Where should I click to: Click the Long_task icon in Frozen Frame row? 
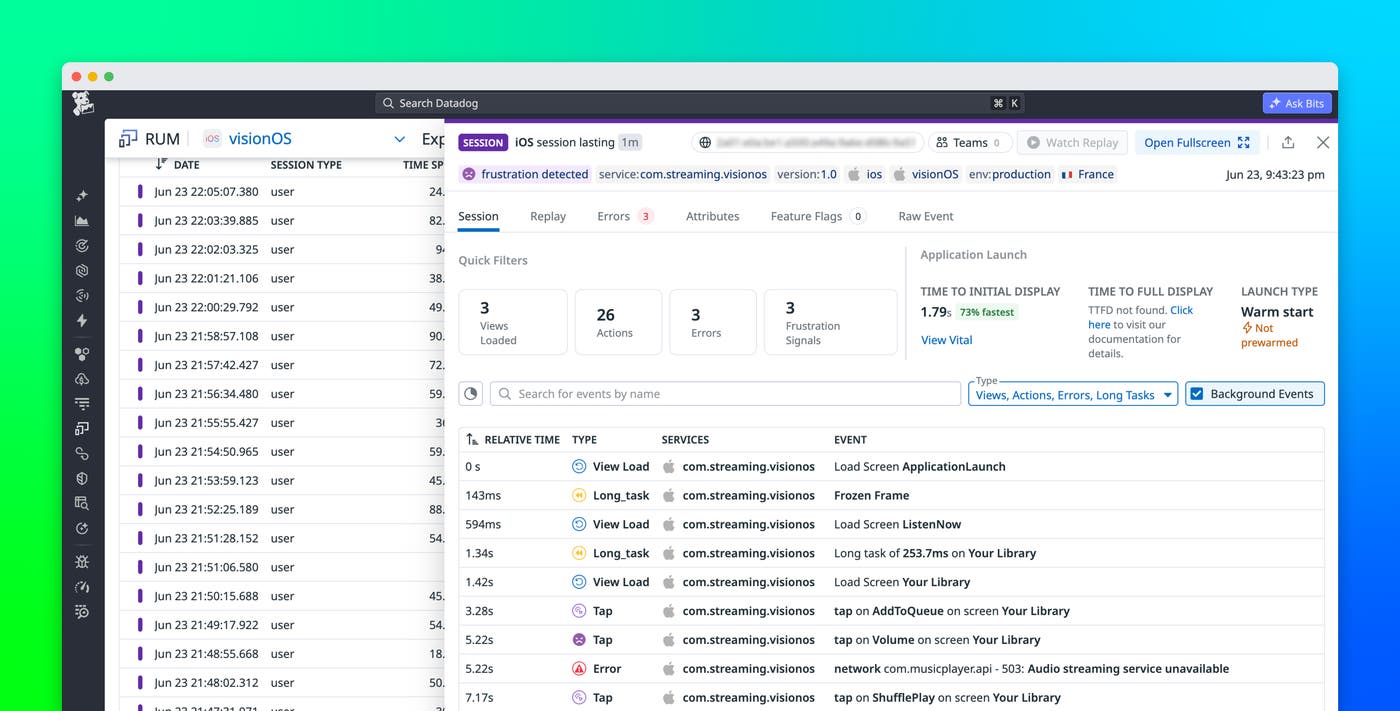(579, 496)
